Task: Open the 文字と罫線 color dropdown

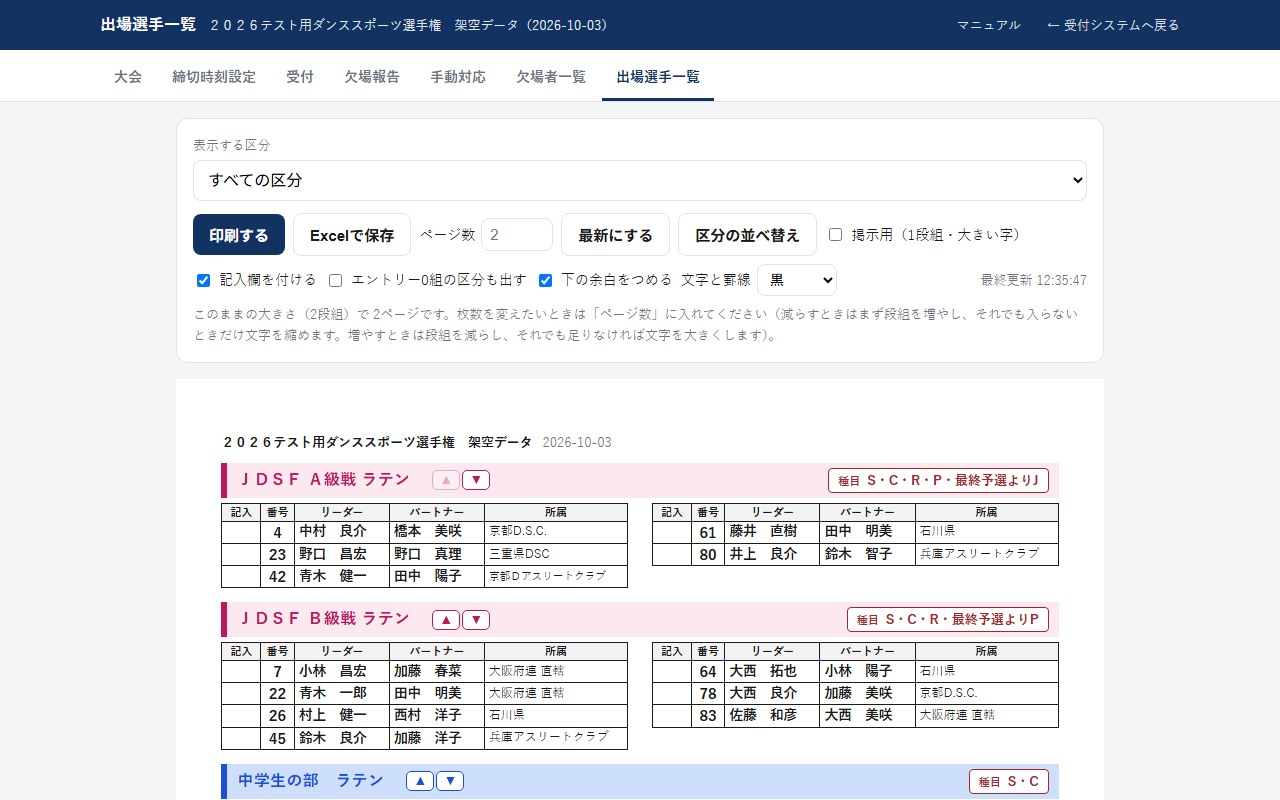Action: point(797,280)
